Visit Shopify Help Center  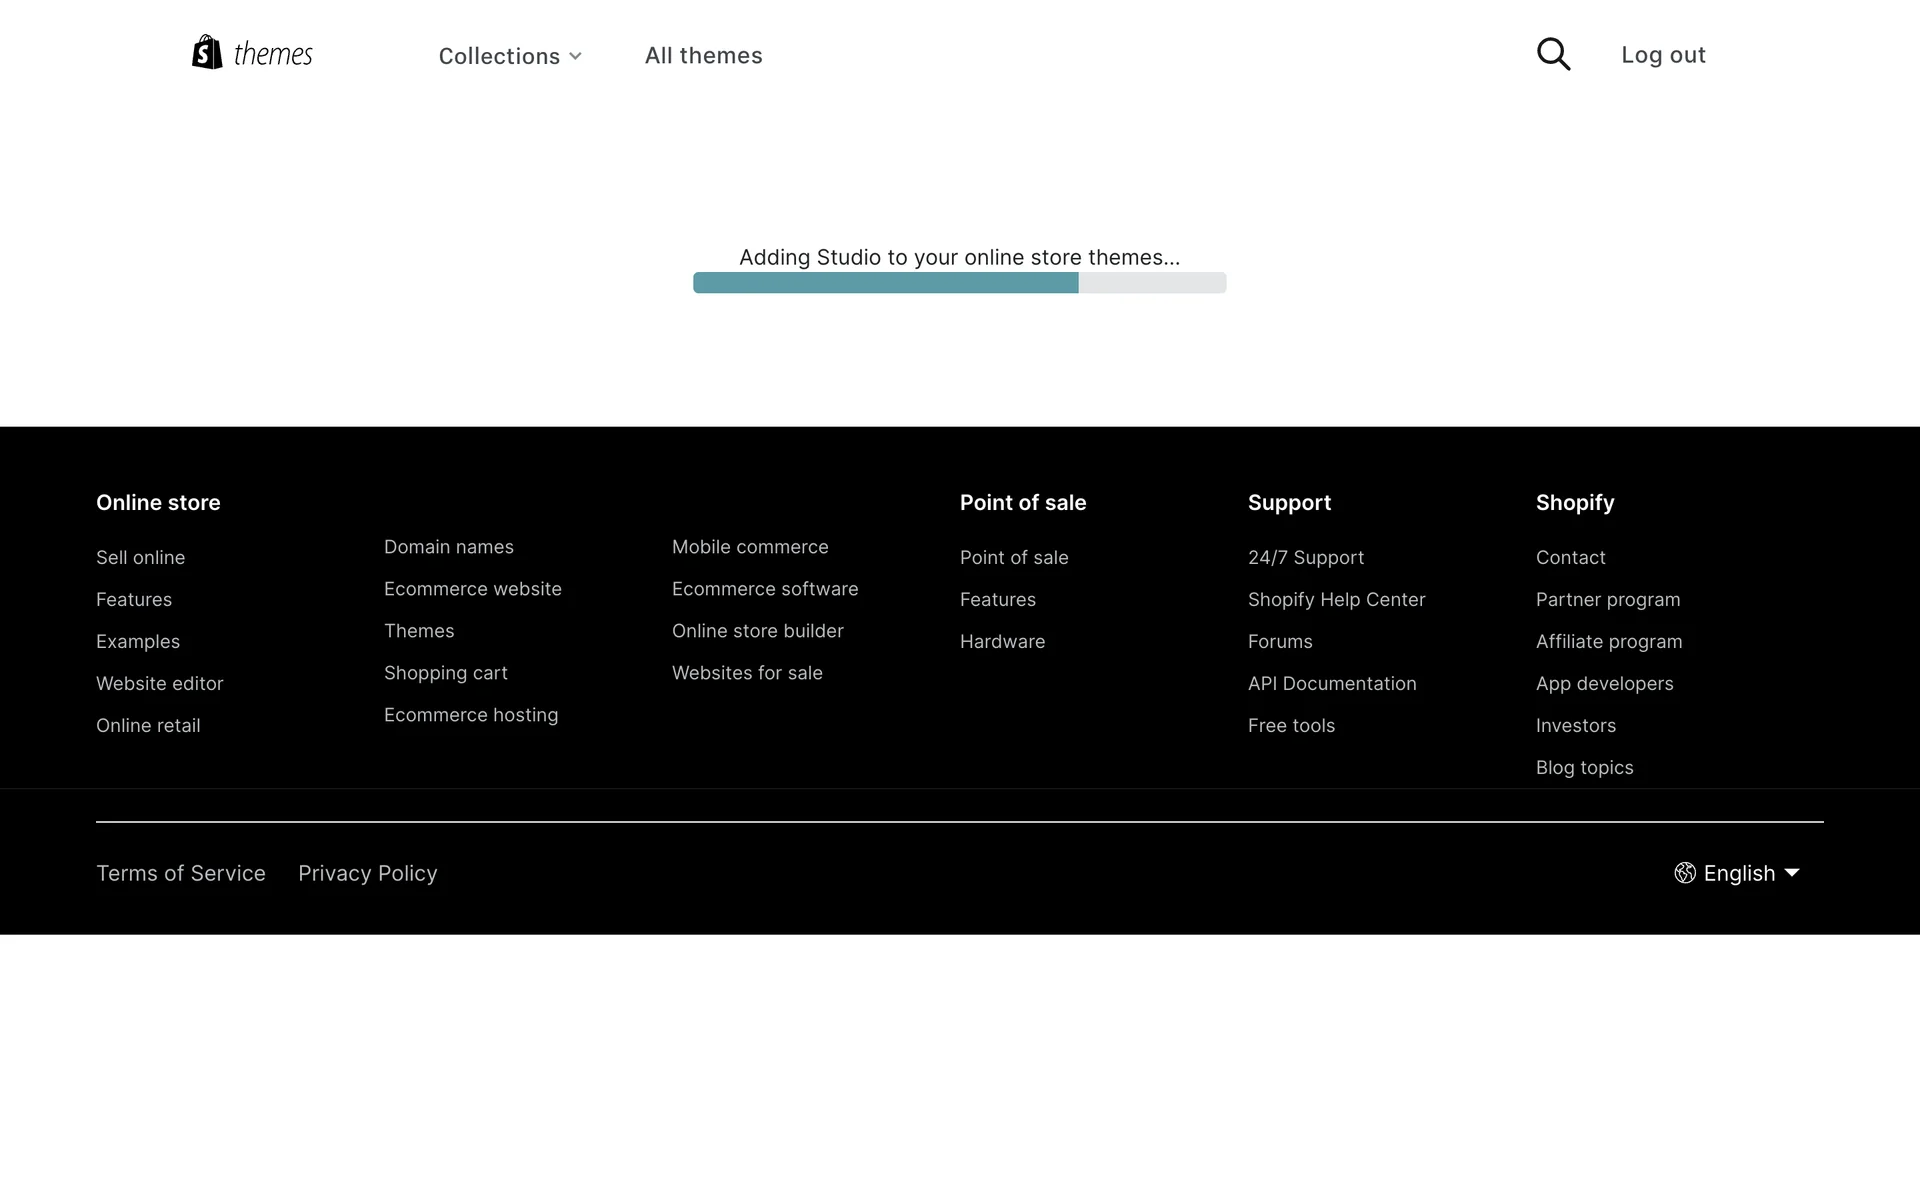click(1336, 600)
